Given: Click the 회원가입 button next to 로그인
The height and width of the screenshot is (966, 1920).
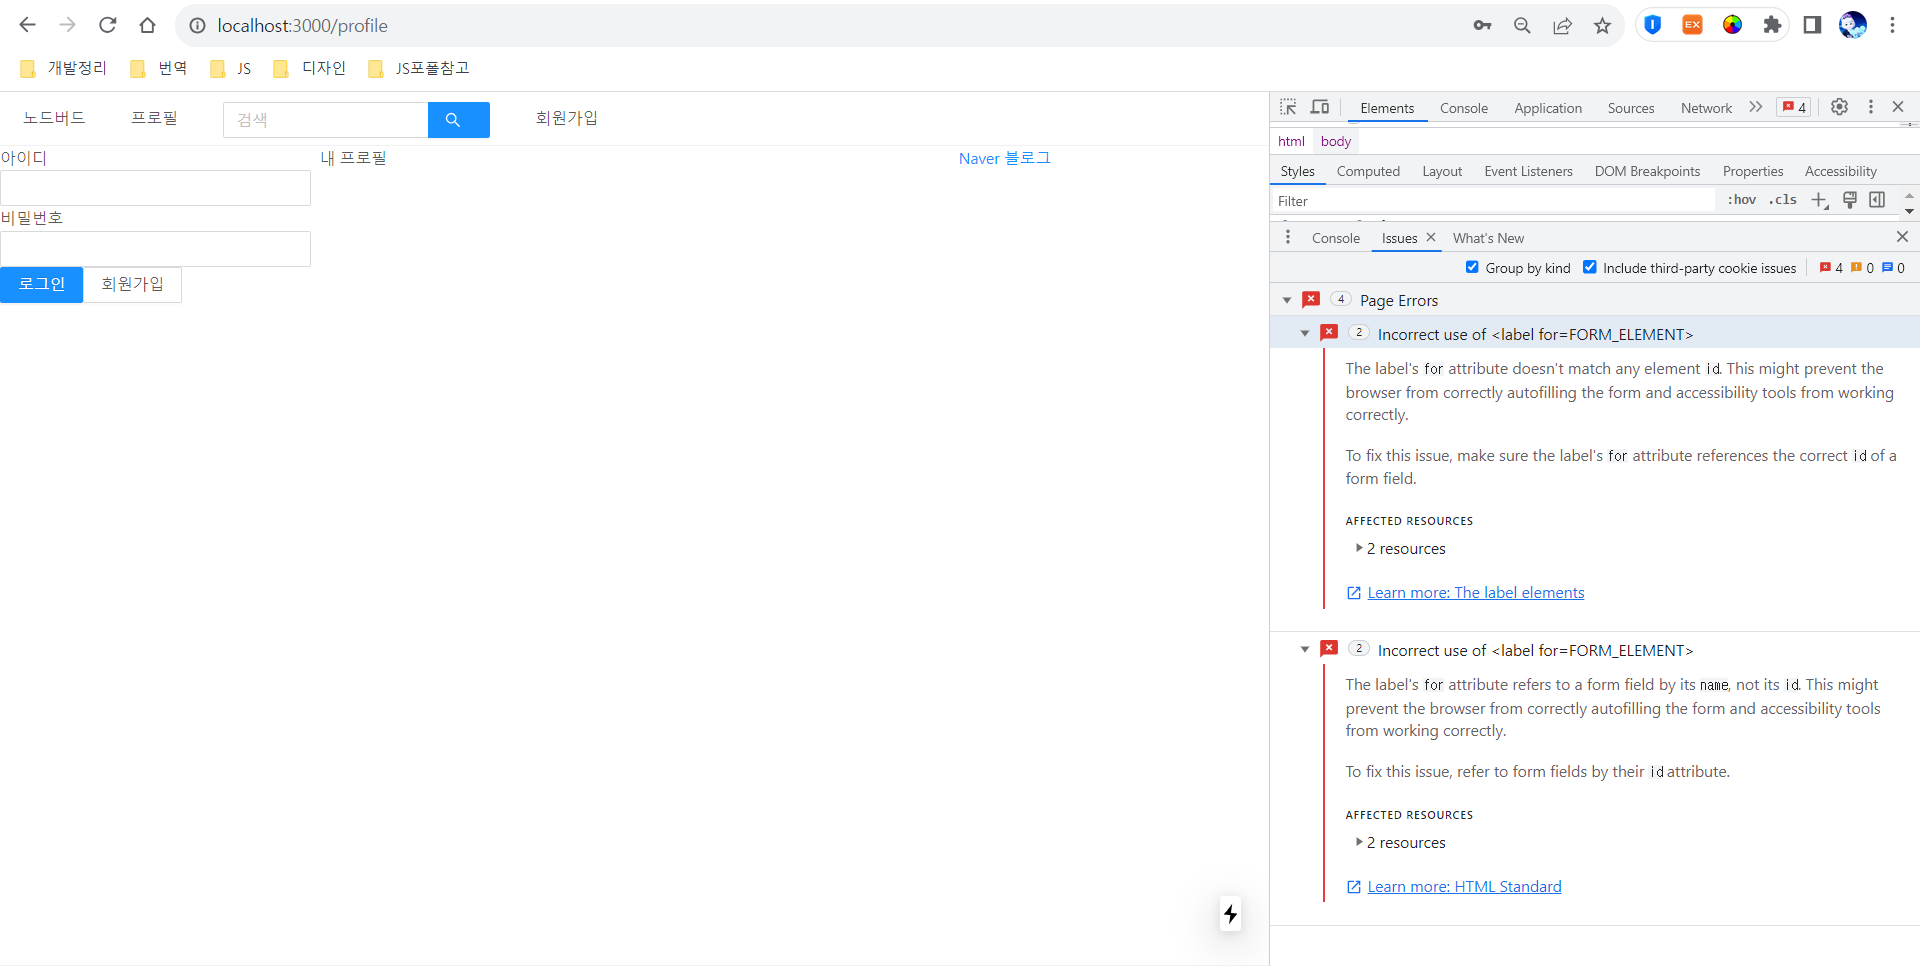Looking at the screenshot, I should tap(132, 285).
